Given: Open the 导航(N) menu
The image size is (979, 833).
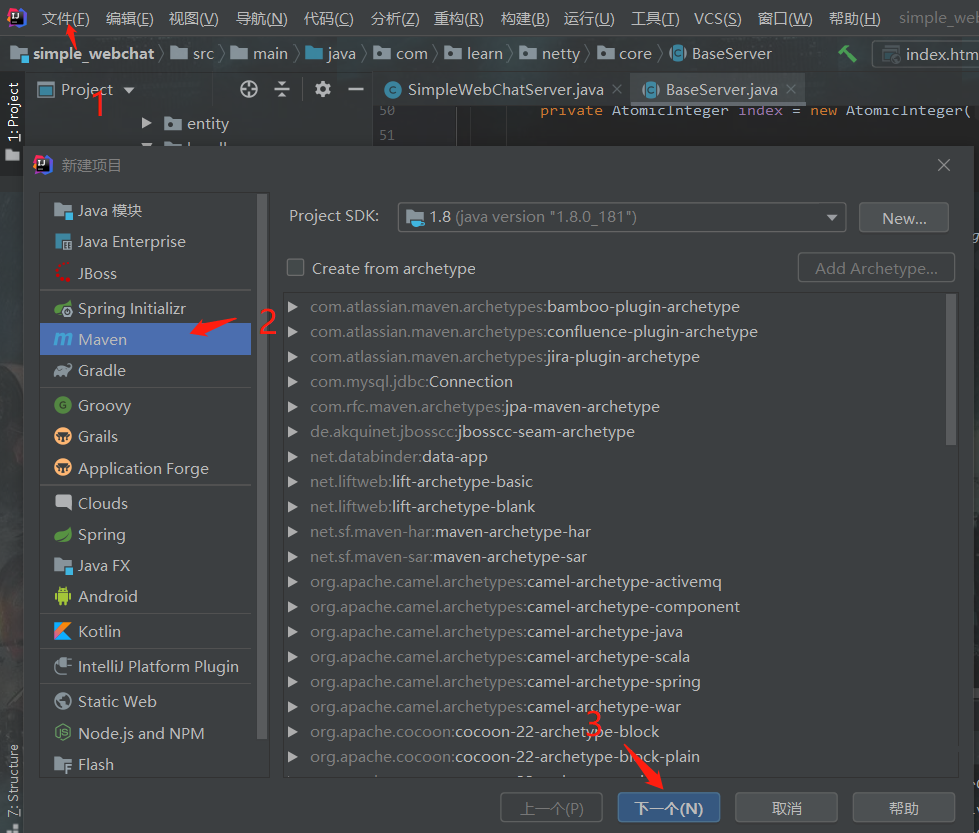Looking at the screenshot, I should click(x=262, y=19).
